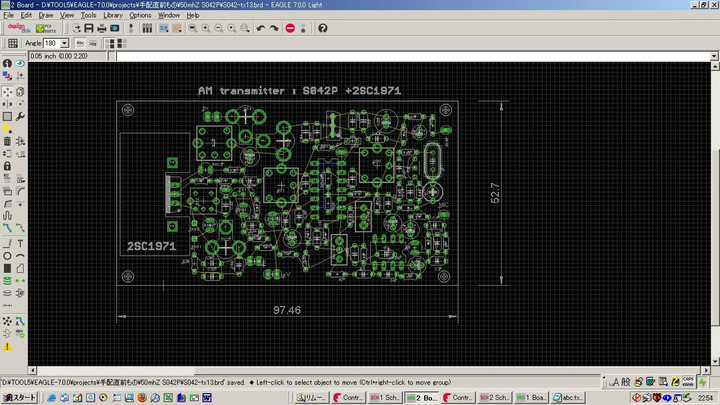
Task: Open the Options menu
Action: pos(140,15)
